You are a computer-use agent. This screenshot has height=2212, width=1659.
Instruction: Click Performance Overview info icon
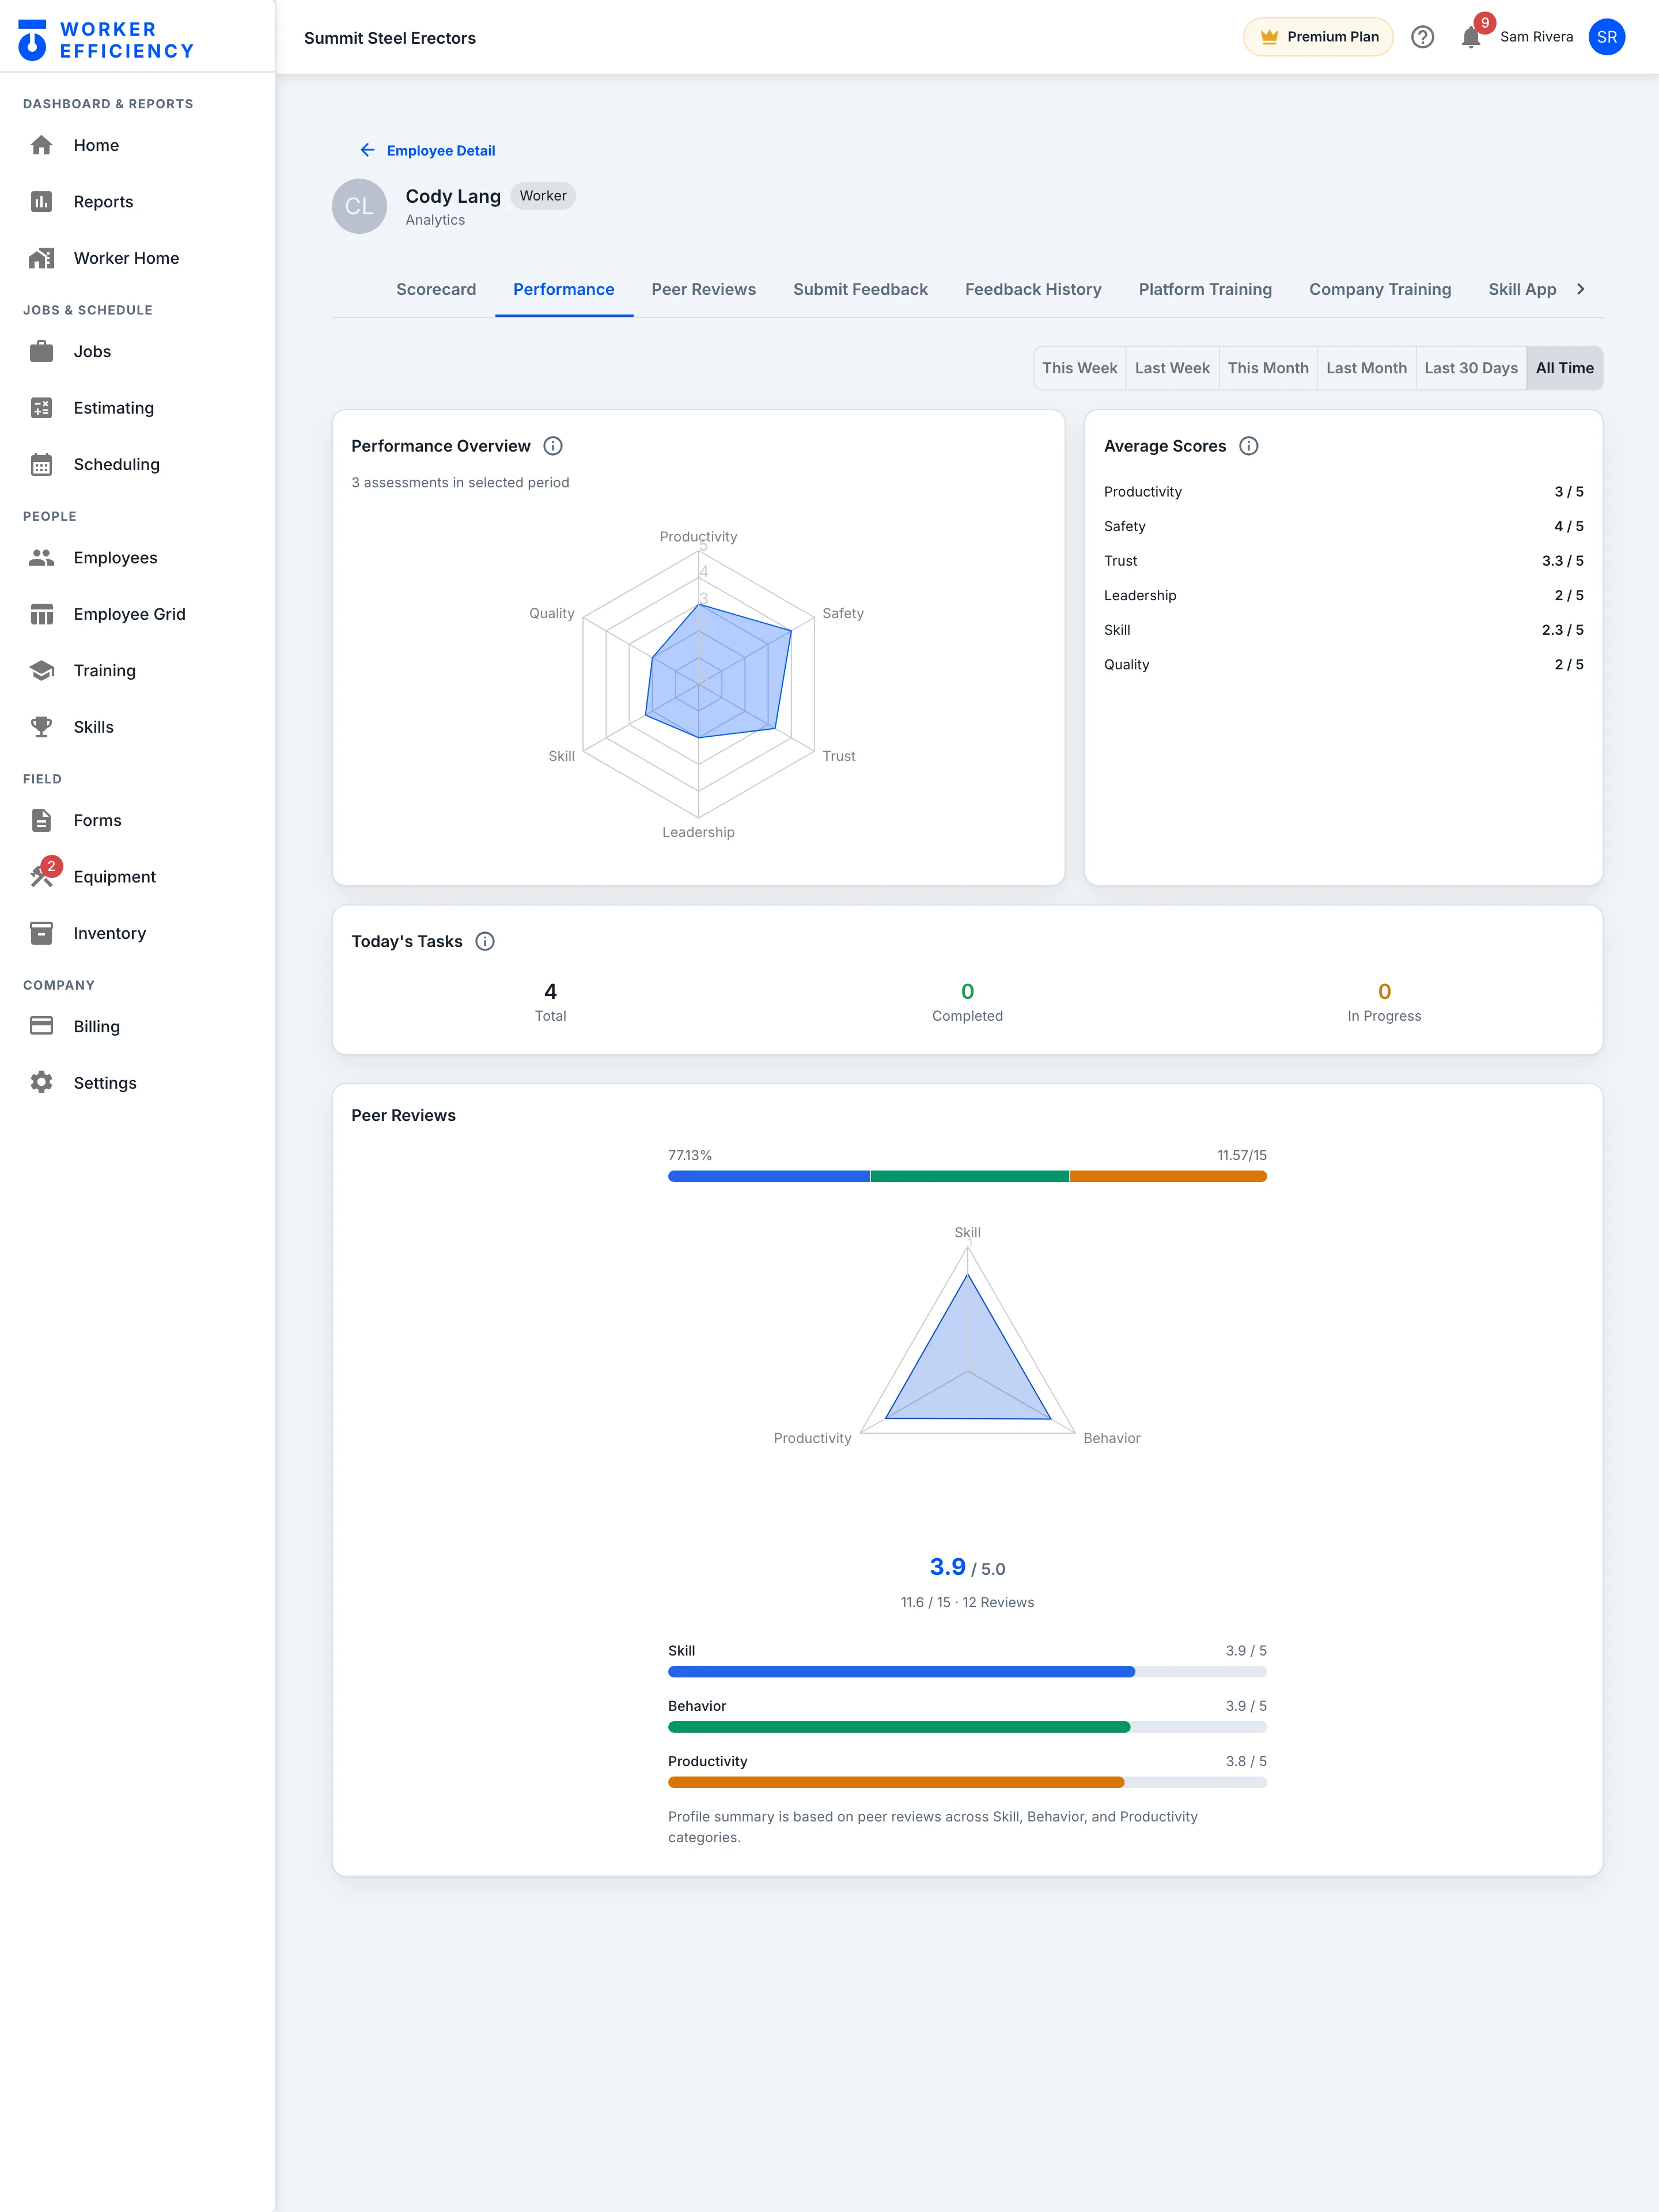tap(552, 446)
